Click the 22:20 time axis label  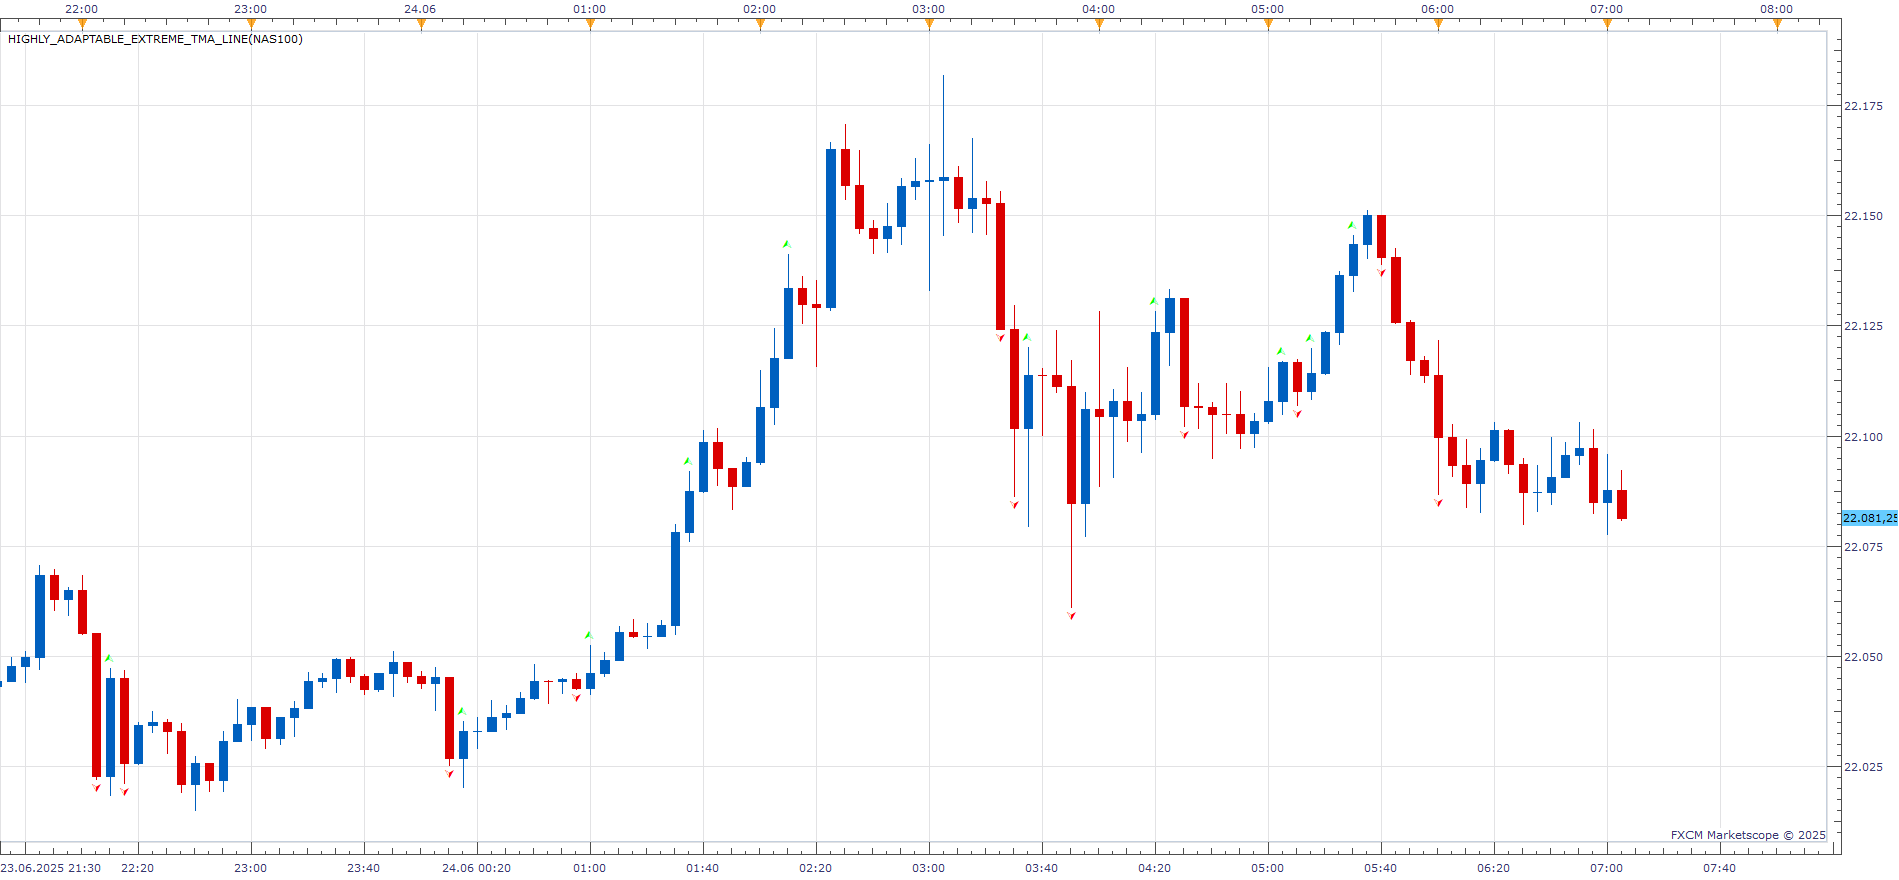[138, 868]
